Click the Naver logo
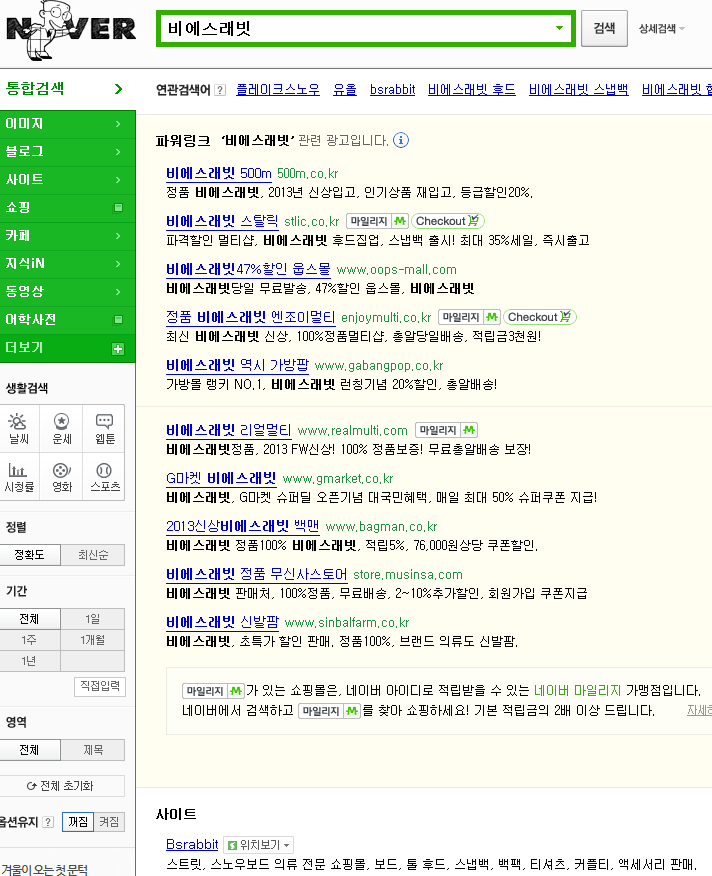 [71, 29]
